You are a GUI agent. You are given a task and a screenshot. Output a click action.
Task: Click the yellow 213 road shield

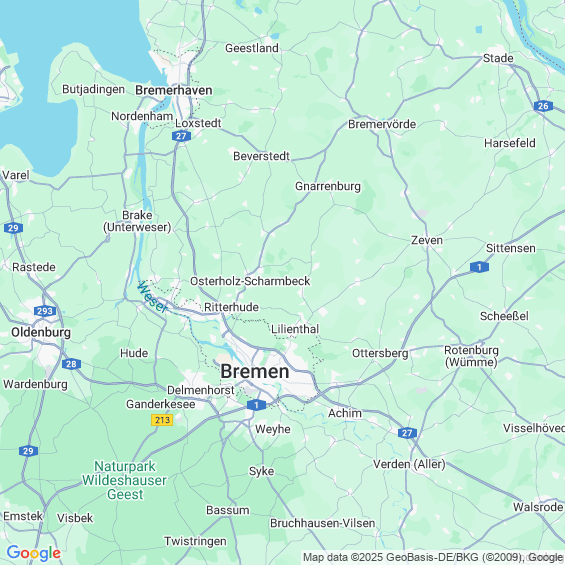click(x=162, y=420)
